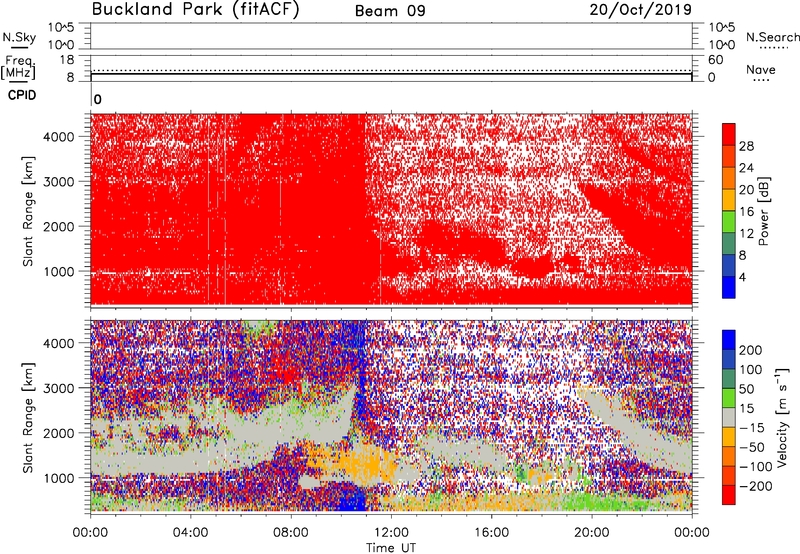Click the 2000 tick on power panel
Screen dimensions: 800x554
pyautogui.click(x=59, y=226)
